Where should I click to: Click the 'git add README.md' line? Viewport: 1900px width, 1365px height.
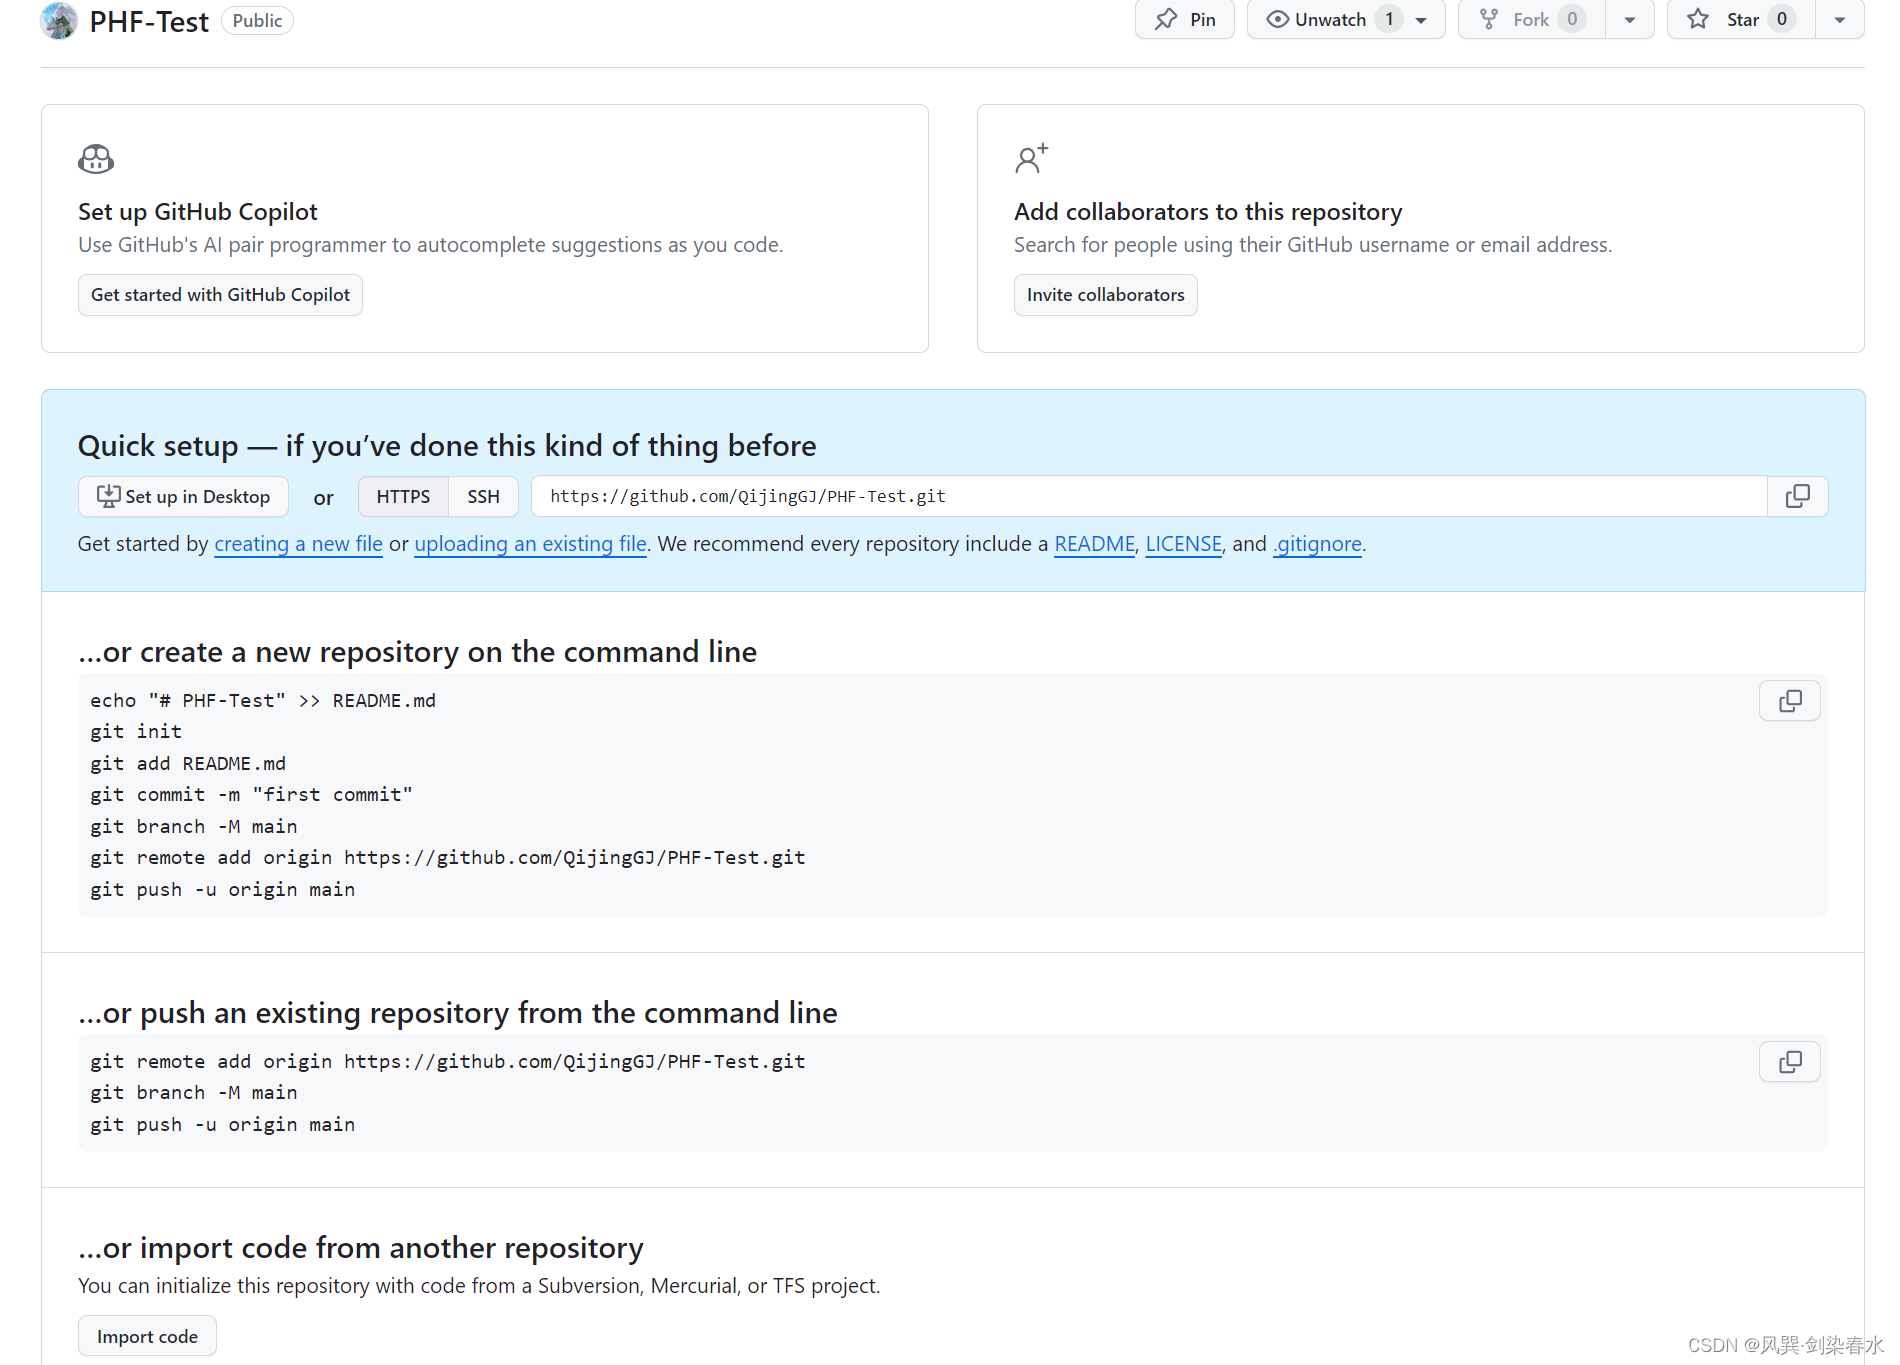click(x=188, y=764)
